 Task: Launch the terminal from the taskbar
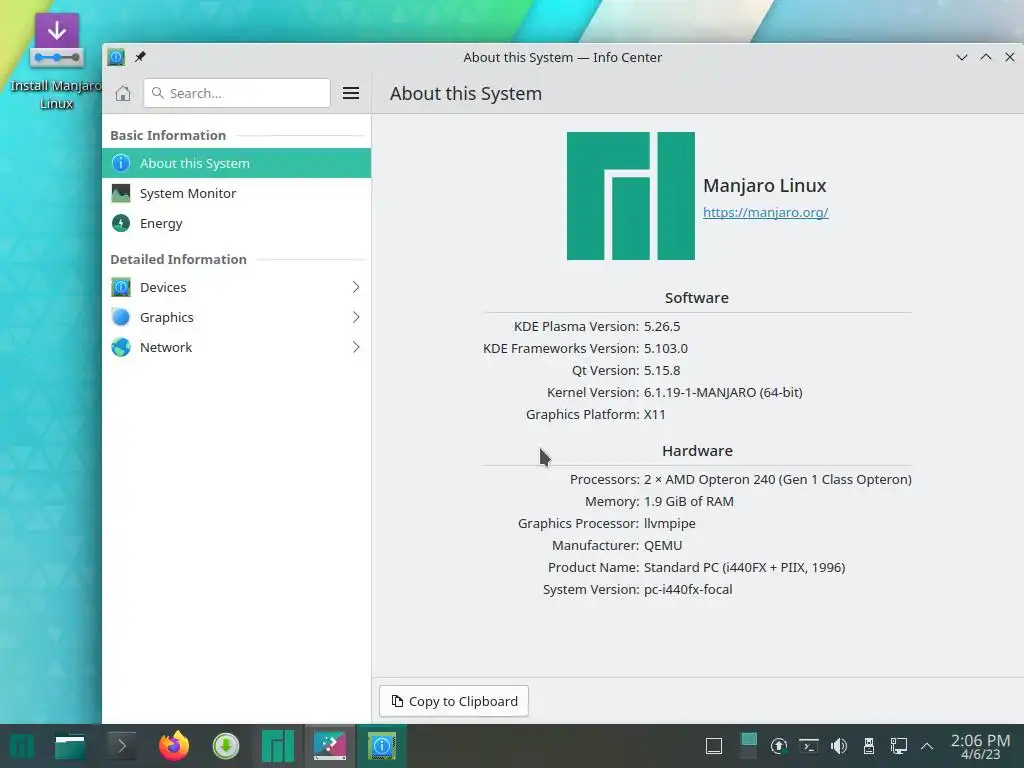point(121,746)
